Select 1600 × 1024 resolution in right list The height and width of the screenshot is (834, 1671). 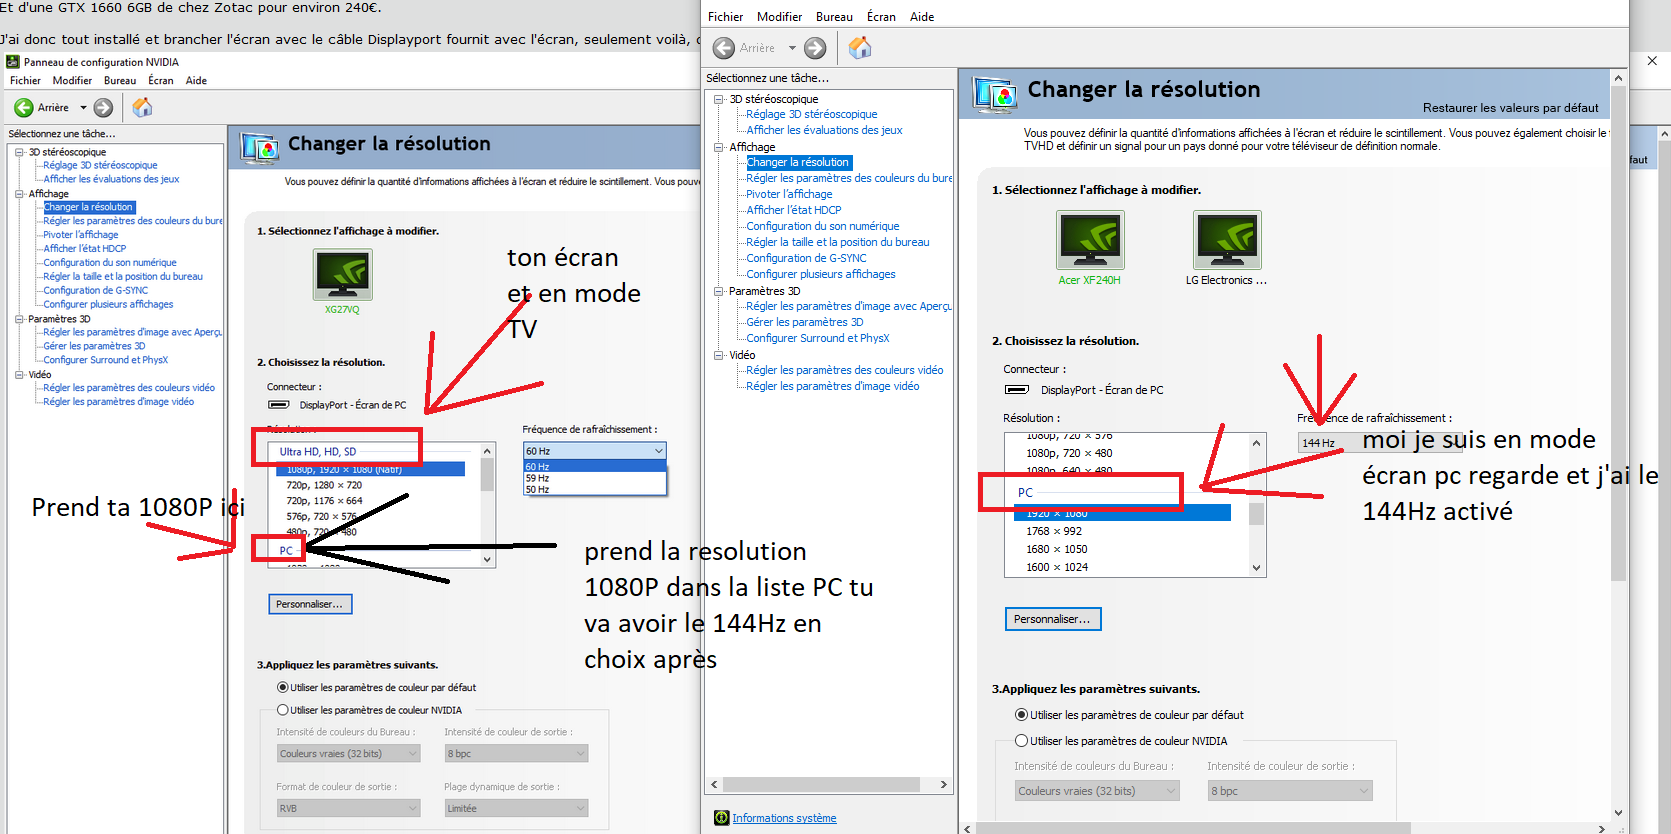(x=1057, y=567)
